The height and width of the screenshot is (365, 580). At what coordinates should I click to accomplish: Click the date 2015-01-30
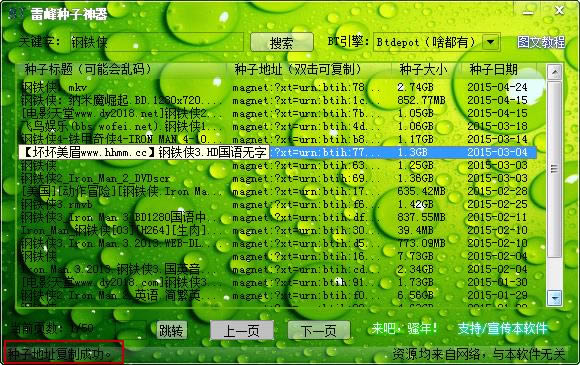[497, 283]
